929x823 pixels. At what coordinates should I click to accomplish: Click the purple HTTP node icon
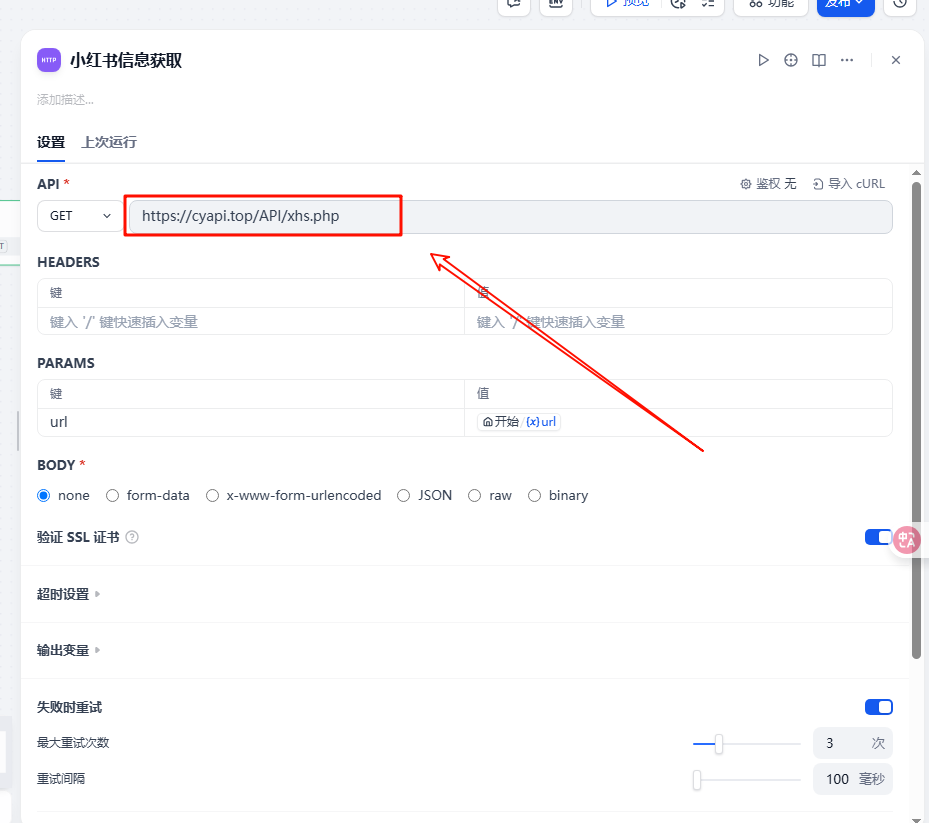coord(49,60)
